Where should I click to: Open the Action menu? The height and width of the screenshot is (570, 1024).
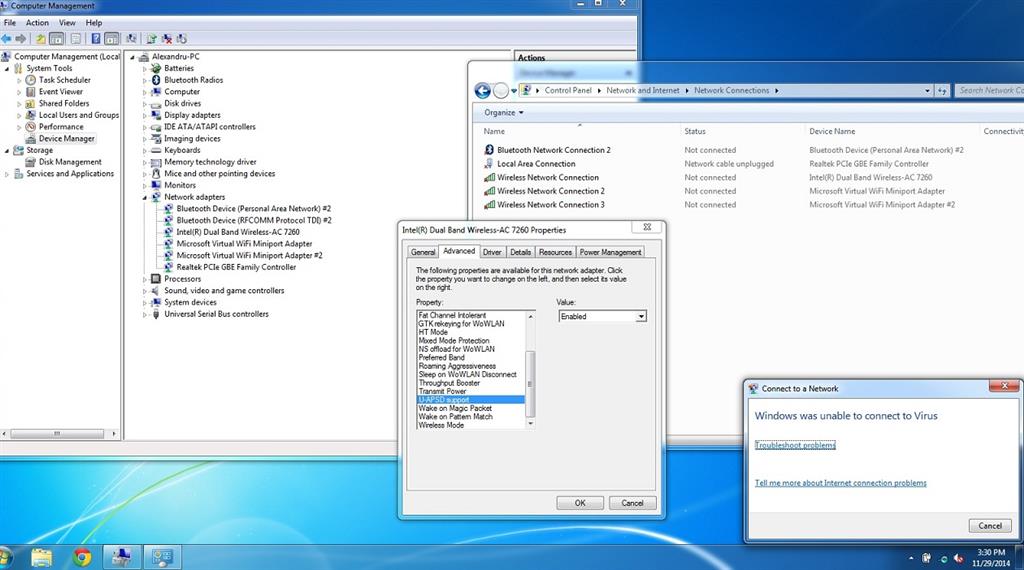coord(37,22)
